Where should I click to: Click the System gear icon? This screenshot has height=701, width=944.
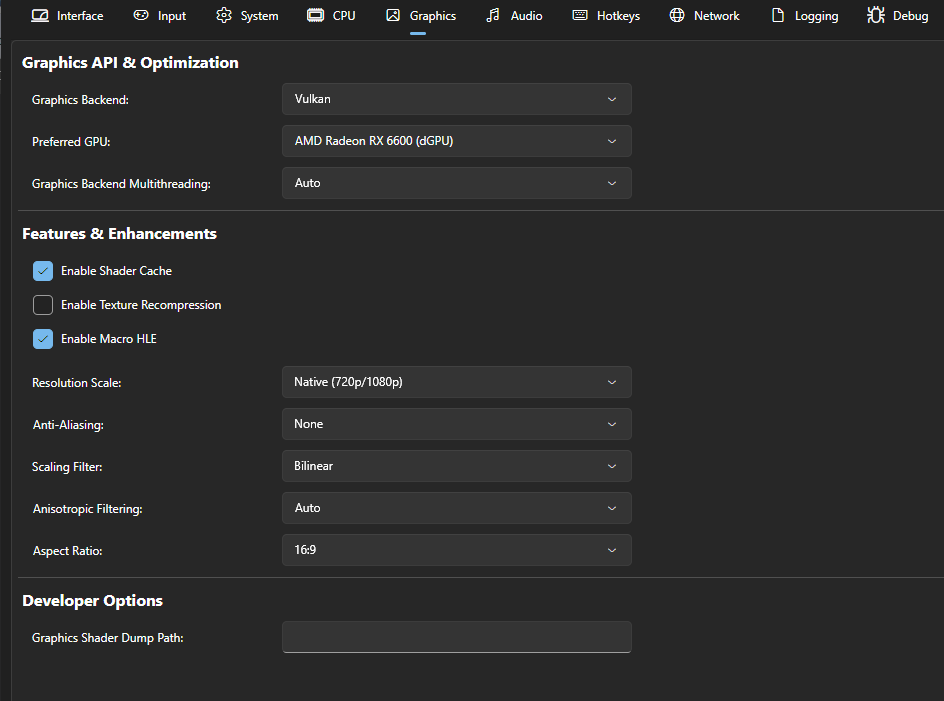(x=224, y=15)
